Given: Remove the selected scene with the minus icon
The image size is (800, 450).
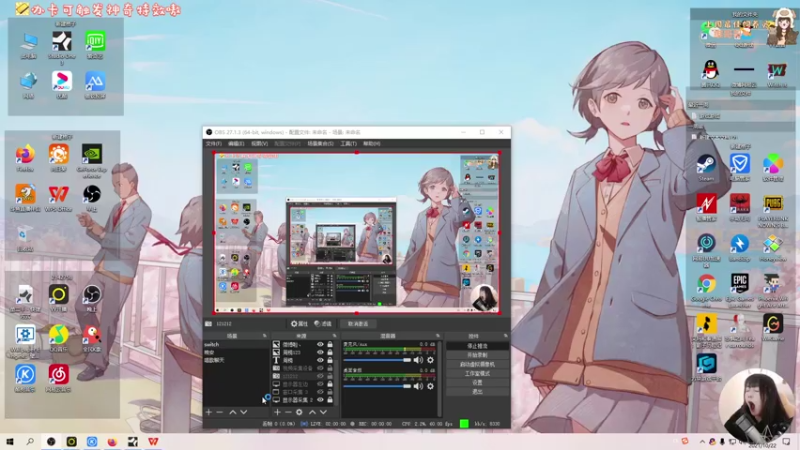Looking at the screenshot, I should click(x=220, y=412).
